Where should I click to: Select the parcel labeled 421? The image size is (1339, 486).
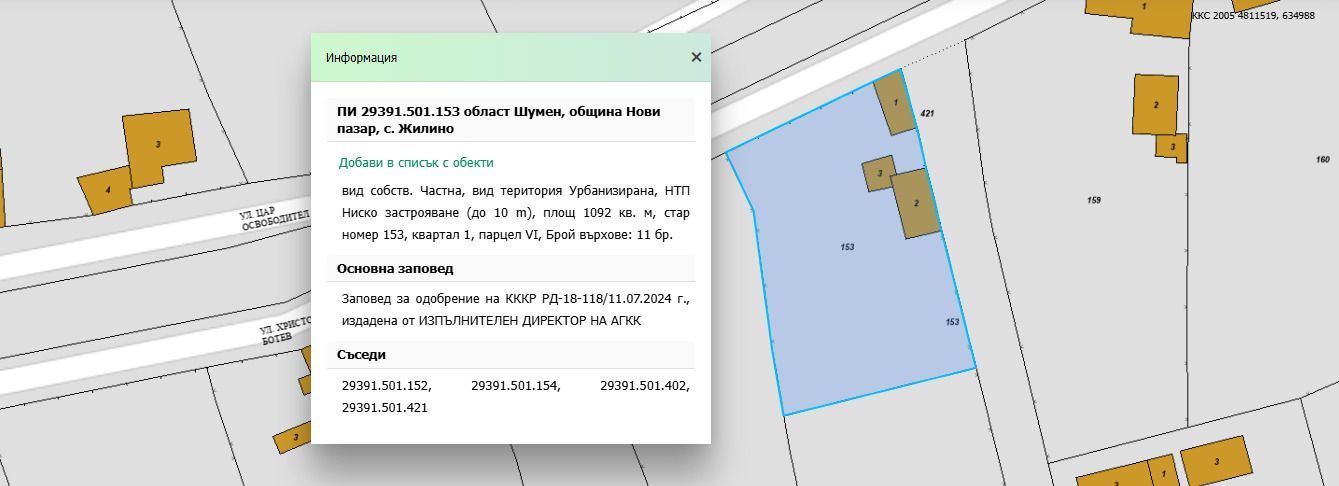coord(927,114)
